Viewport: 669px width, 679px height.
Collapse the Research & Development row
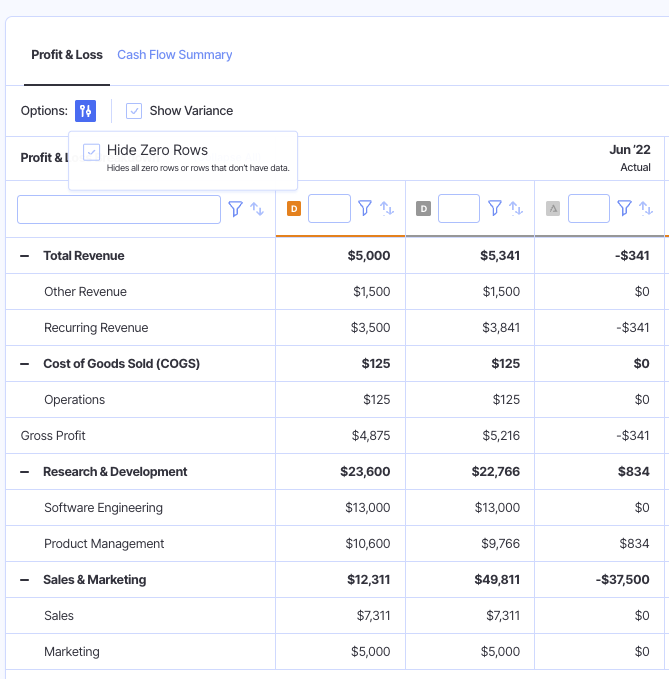(x=25, y=472)
